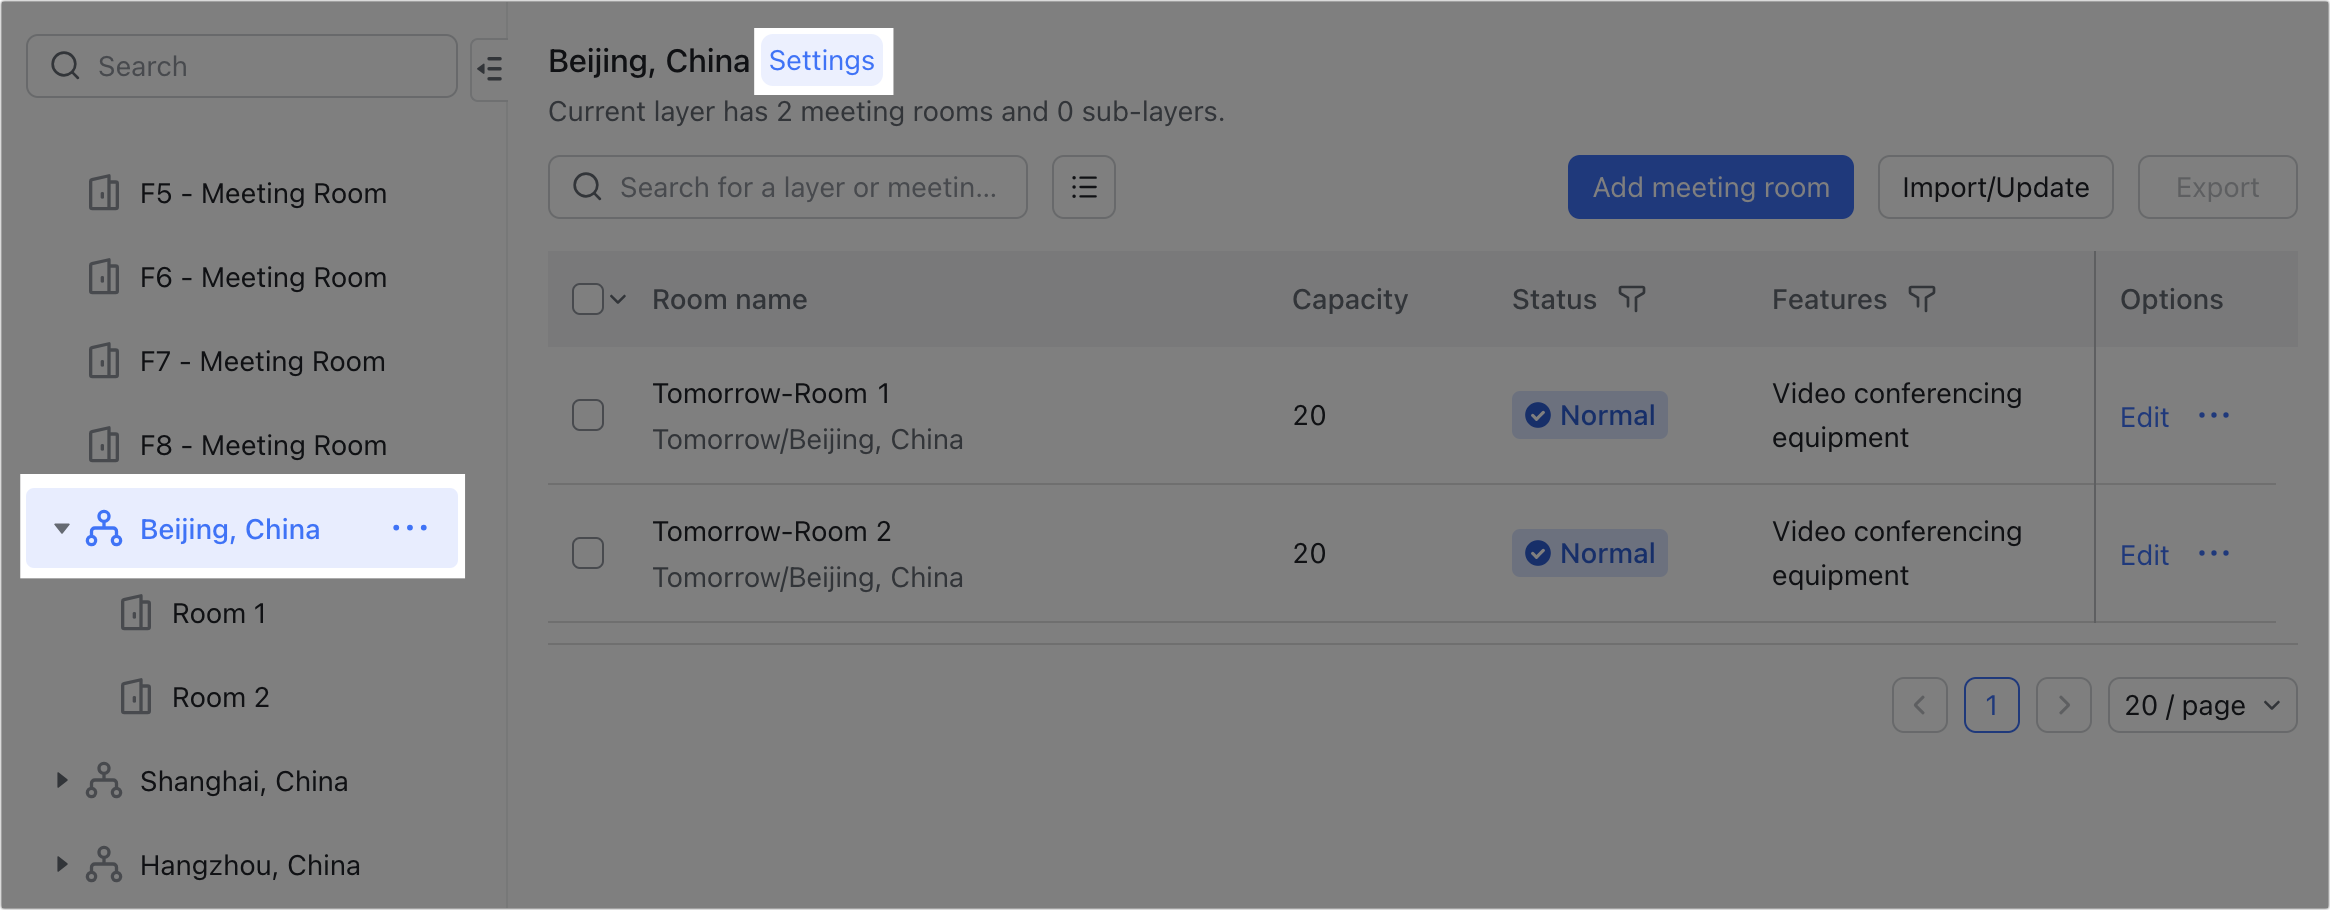
Task: Check the checkbox for Tomorrow-Room 2
Action: point(588,552)
